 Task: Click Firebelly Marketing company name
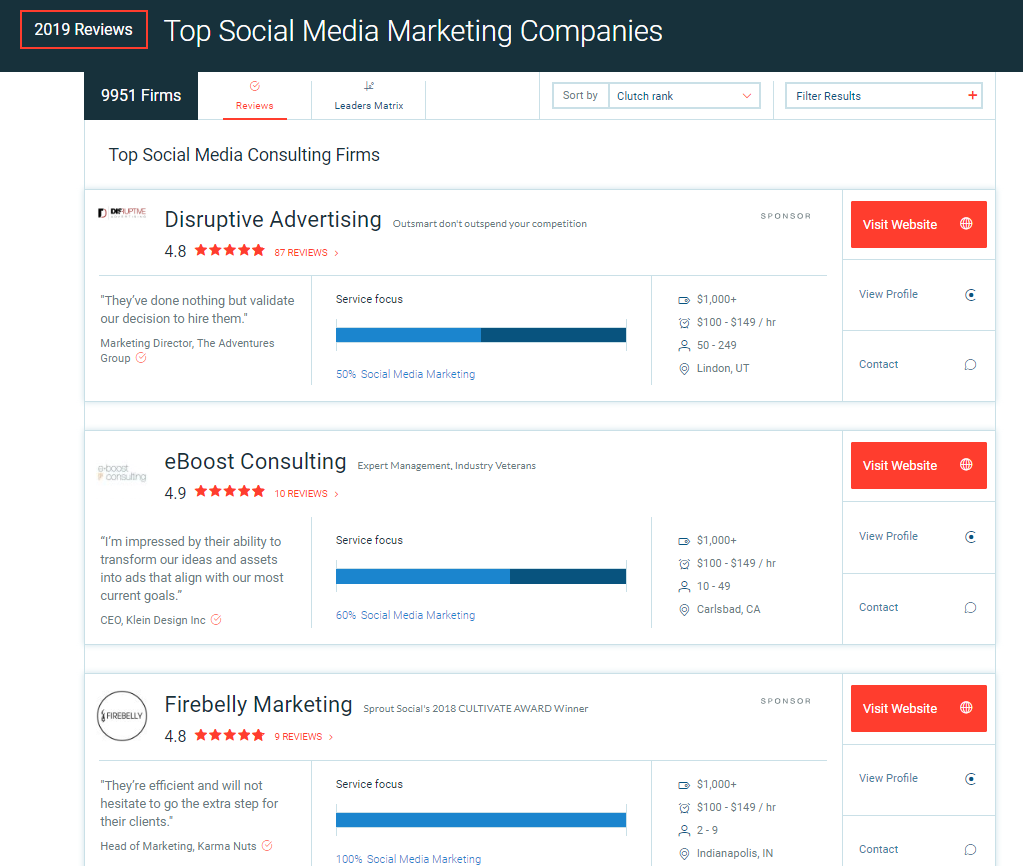click(x=258, y=704)
